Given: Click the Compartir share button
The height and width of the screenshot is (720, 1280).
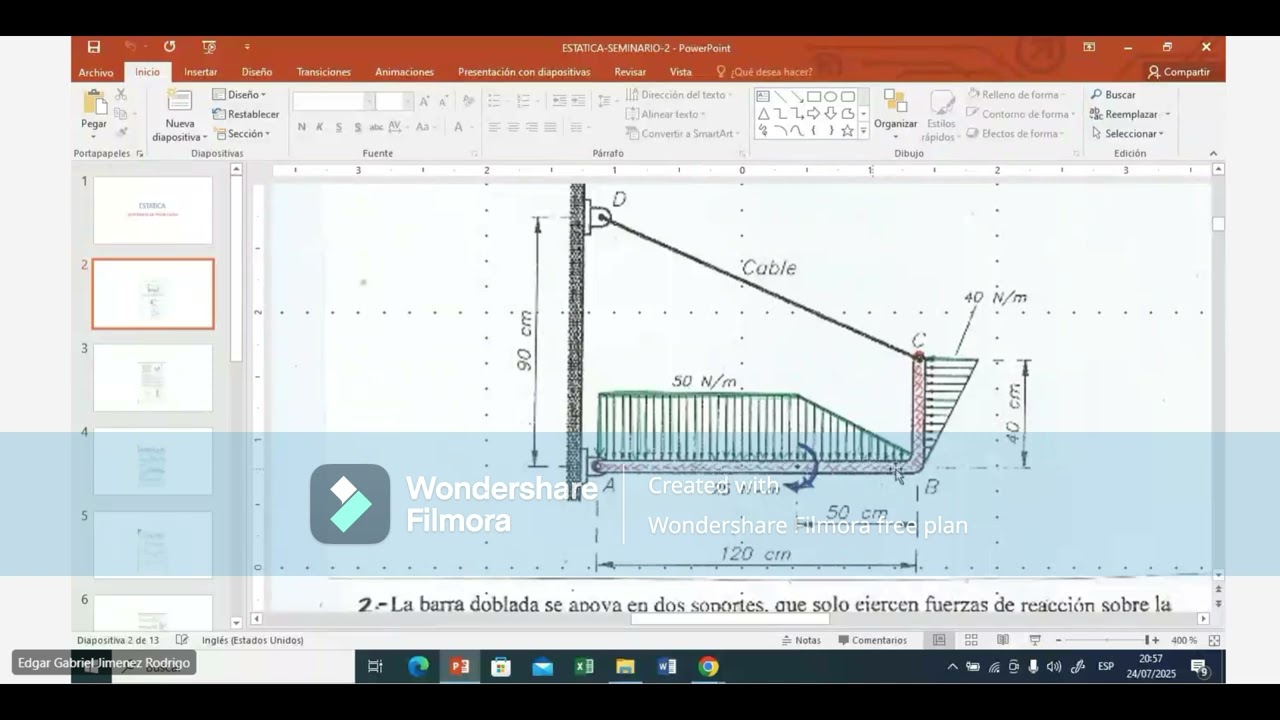Looking at the screenshot, I should (1179, 72).
